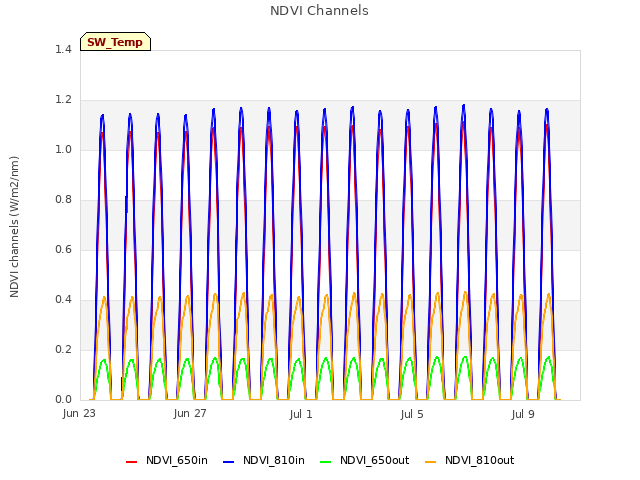
Task: Click the Jun 27 x-axis label
Action: tap(190, 413)
